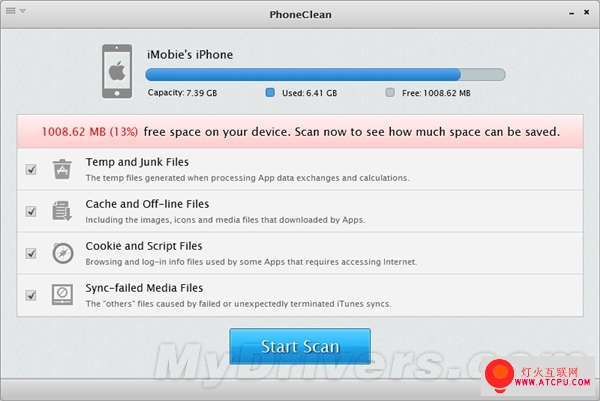Click the gray Free storage color swatch
Screen dimensions: 600x401
click(x=390, y=93)
